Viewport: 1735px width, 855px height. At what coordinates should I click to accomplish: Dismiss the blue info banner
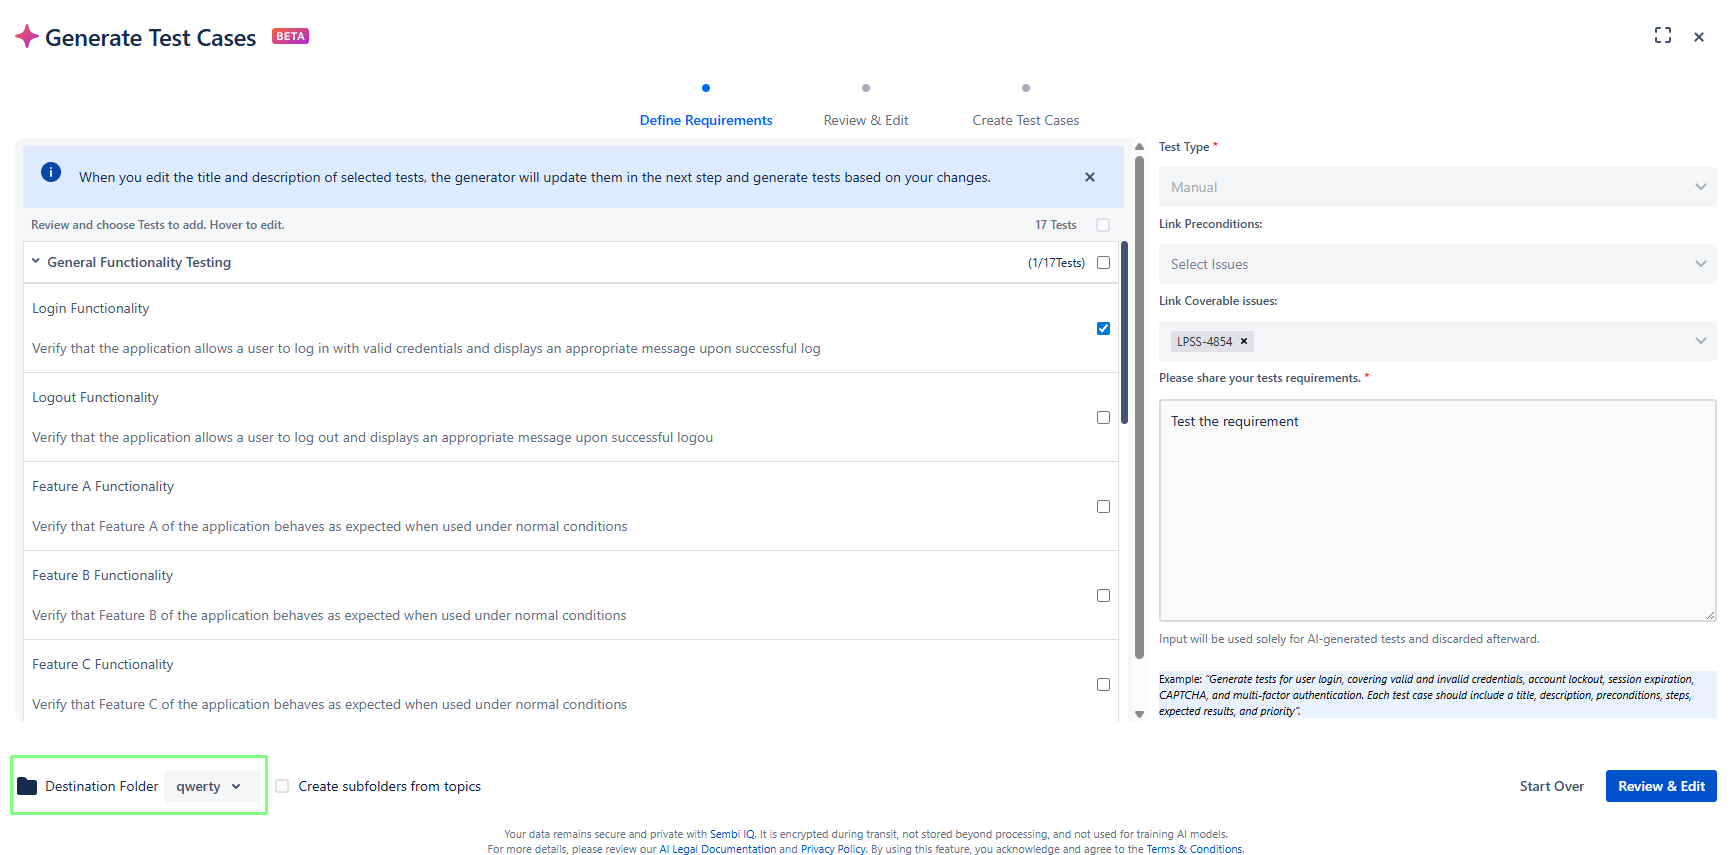click(x=1089, y=177)
